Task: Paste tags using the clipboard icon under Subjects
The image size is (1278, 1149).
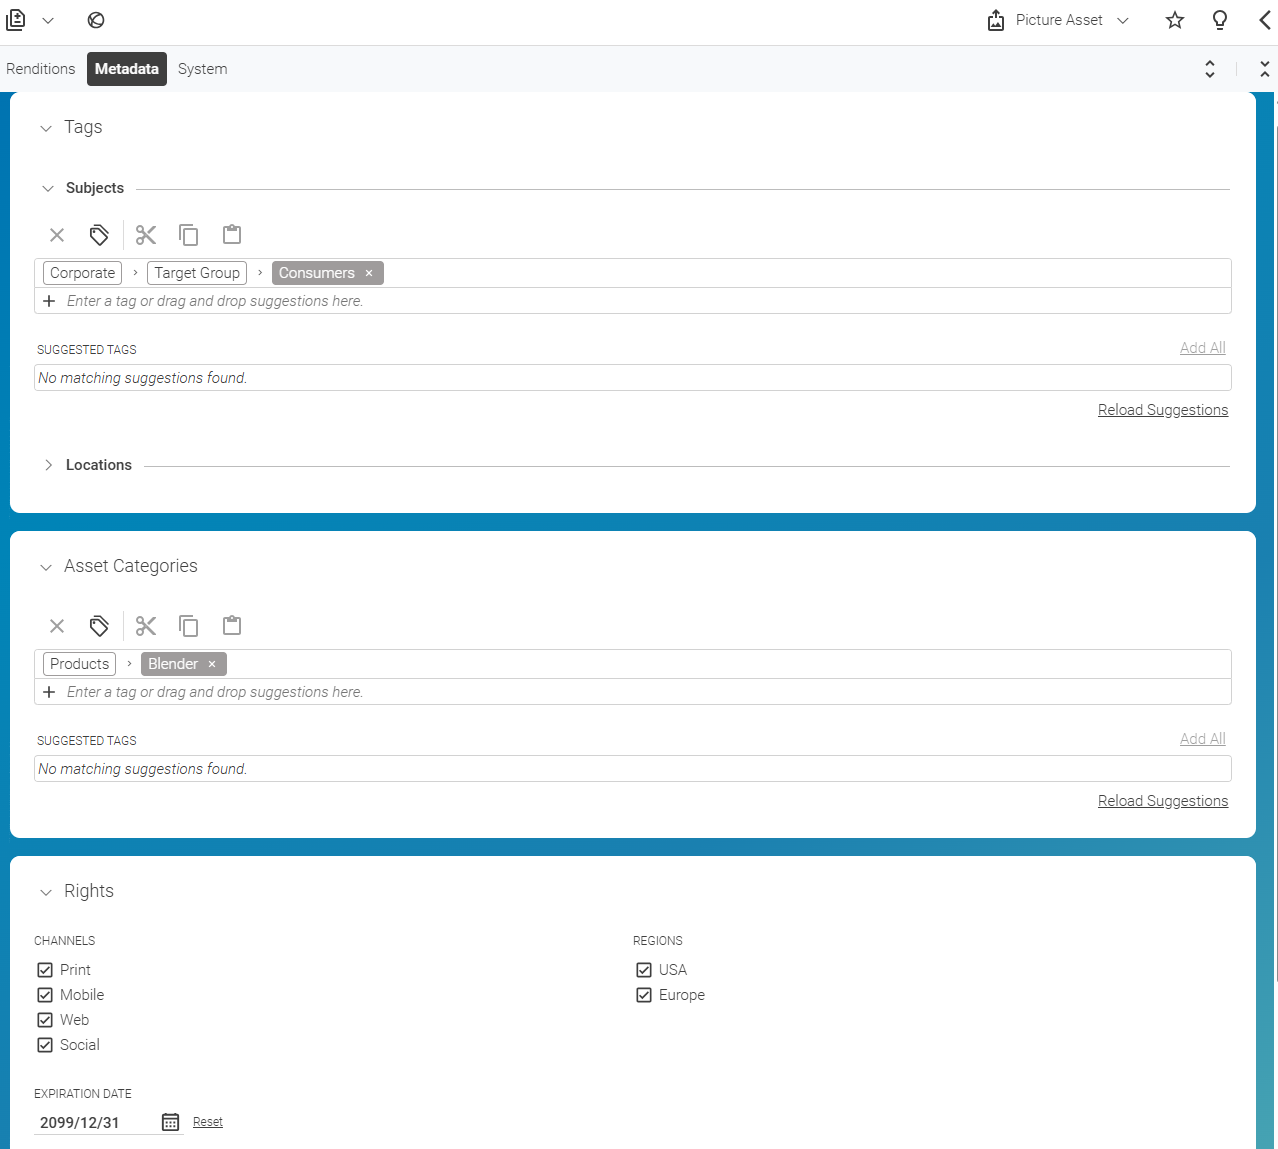Action: pos(231,234)
